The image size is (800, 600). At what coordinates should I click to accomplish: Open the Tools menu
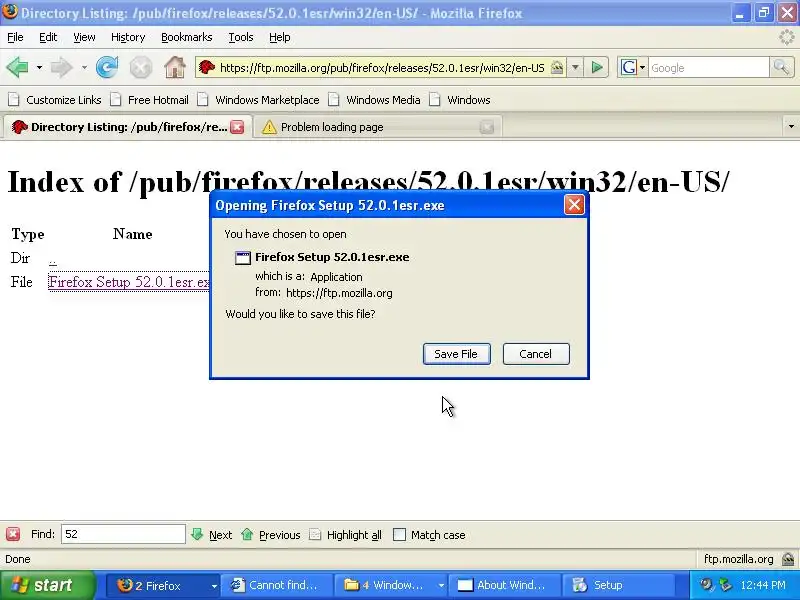[241, 37]
